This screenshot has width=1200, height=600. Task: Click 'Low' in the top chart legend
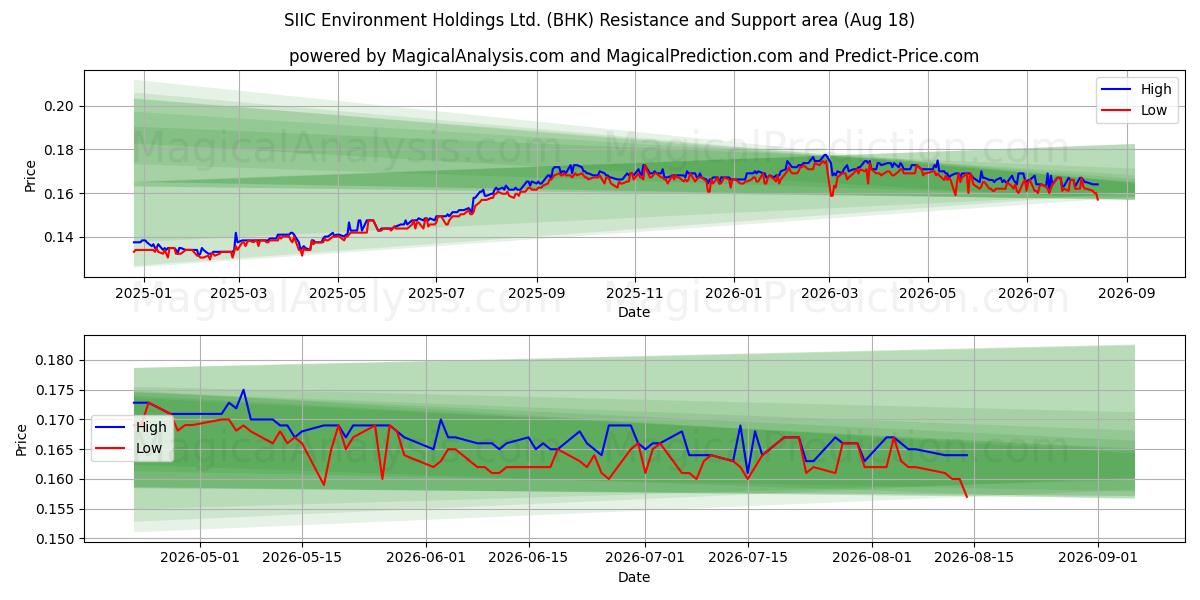pos(1154,110)
